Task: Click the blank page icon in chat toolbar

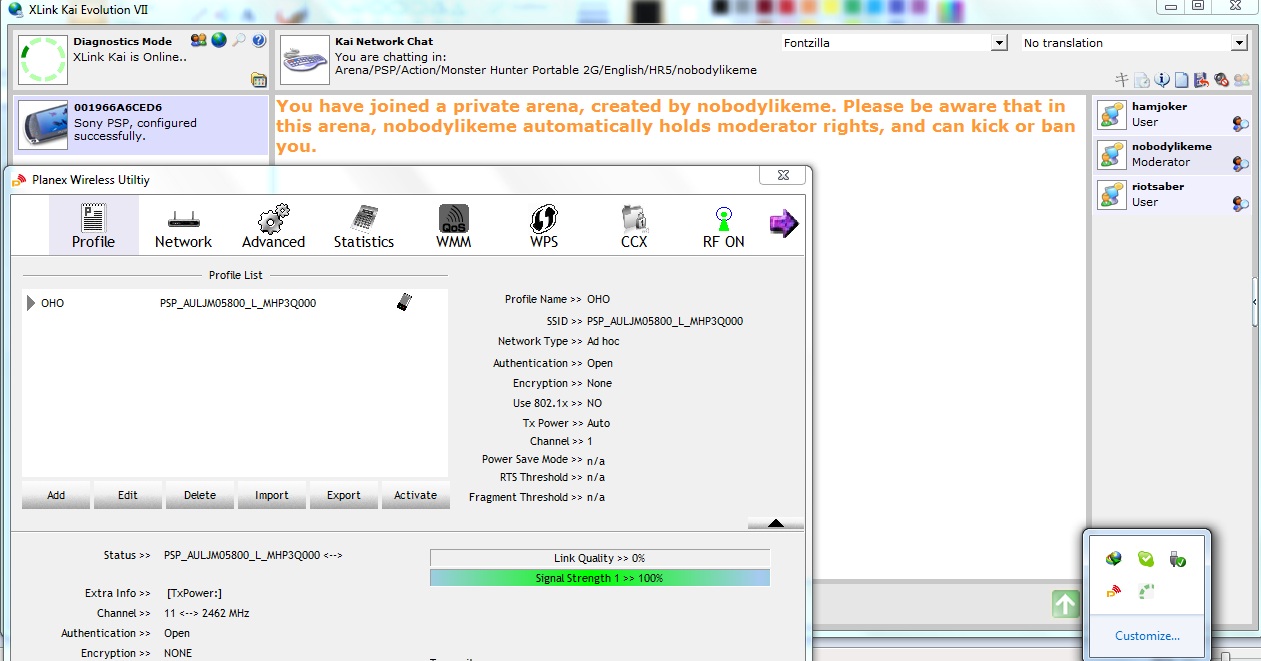Action: 1181,80
